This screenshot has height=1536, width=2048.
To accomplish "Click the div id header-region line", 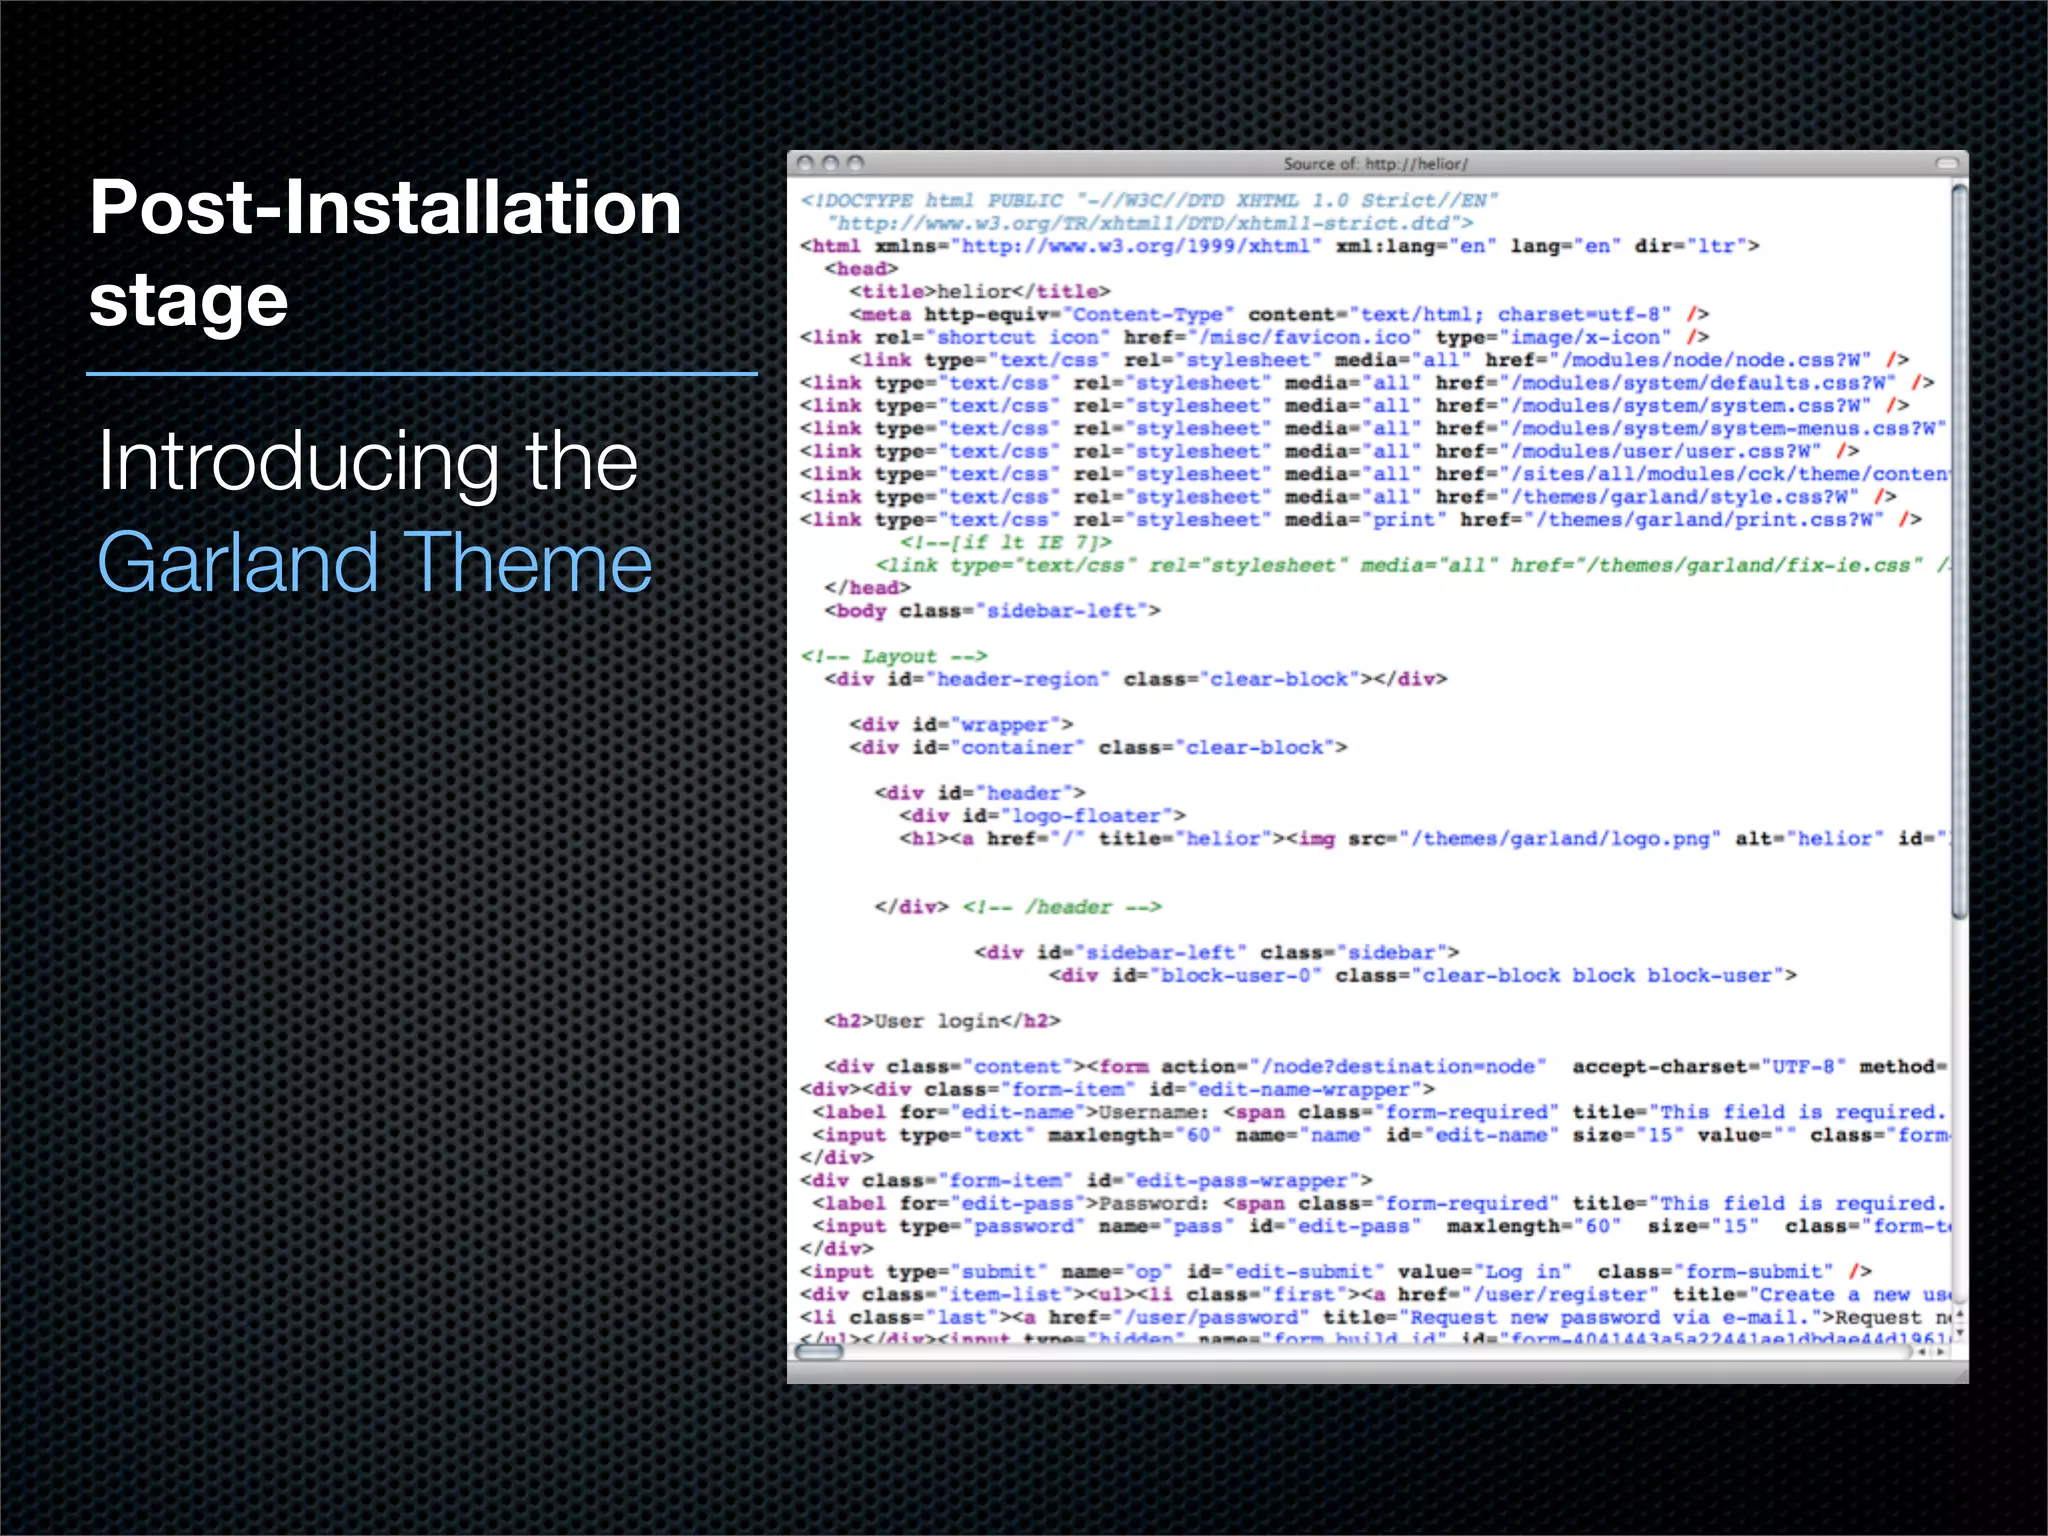I will pyautogui.click(x=1136, y=680).
